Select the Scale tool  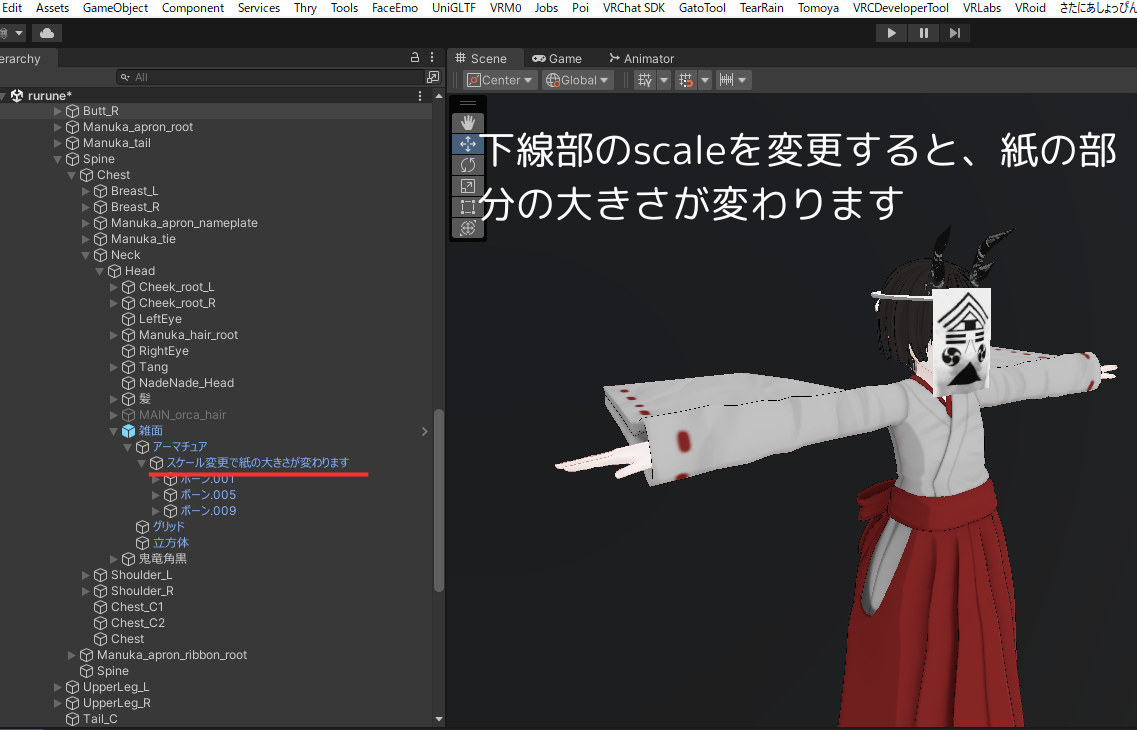(x=468, y=186)
